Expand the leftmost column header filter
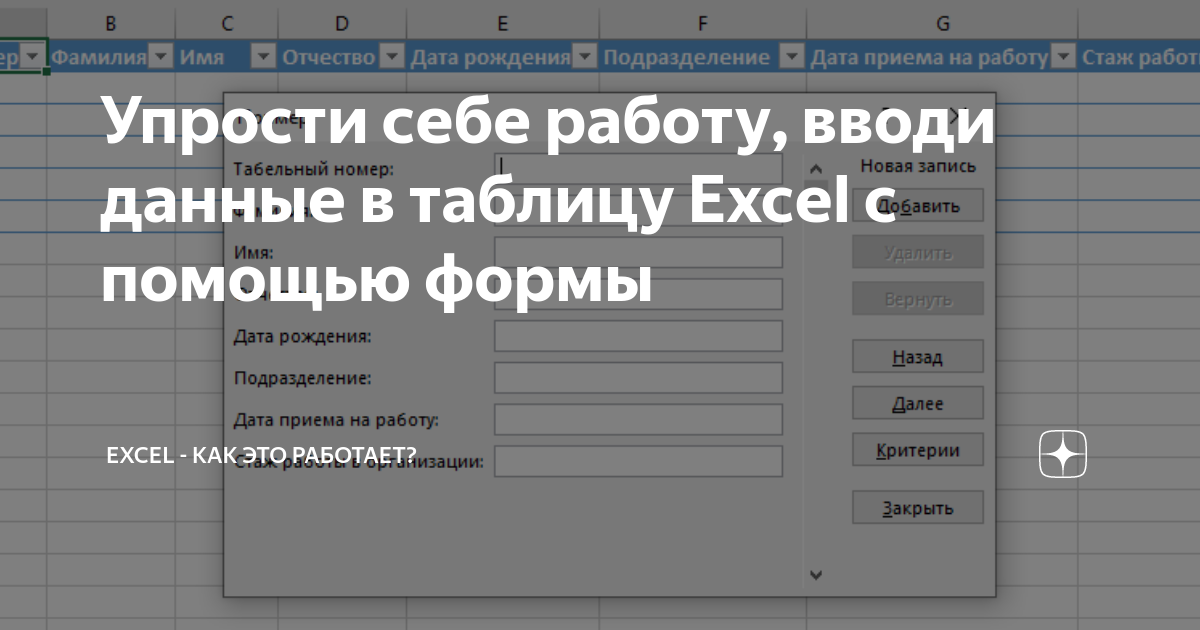This screenshot has height=630, width=1200. click(x=33, y=57)
